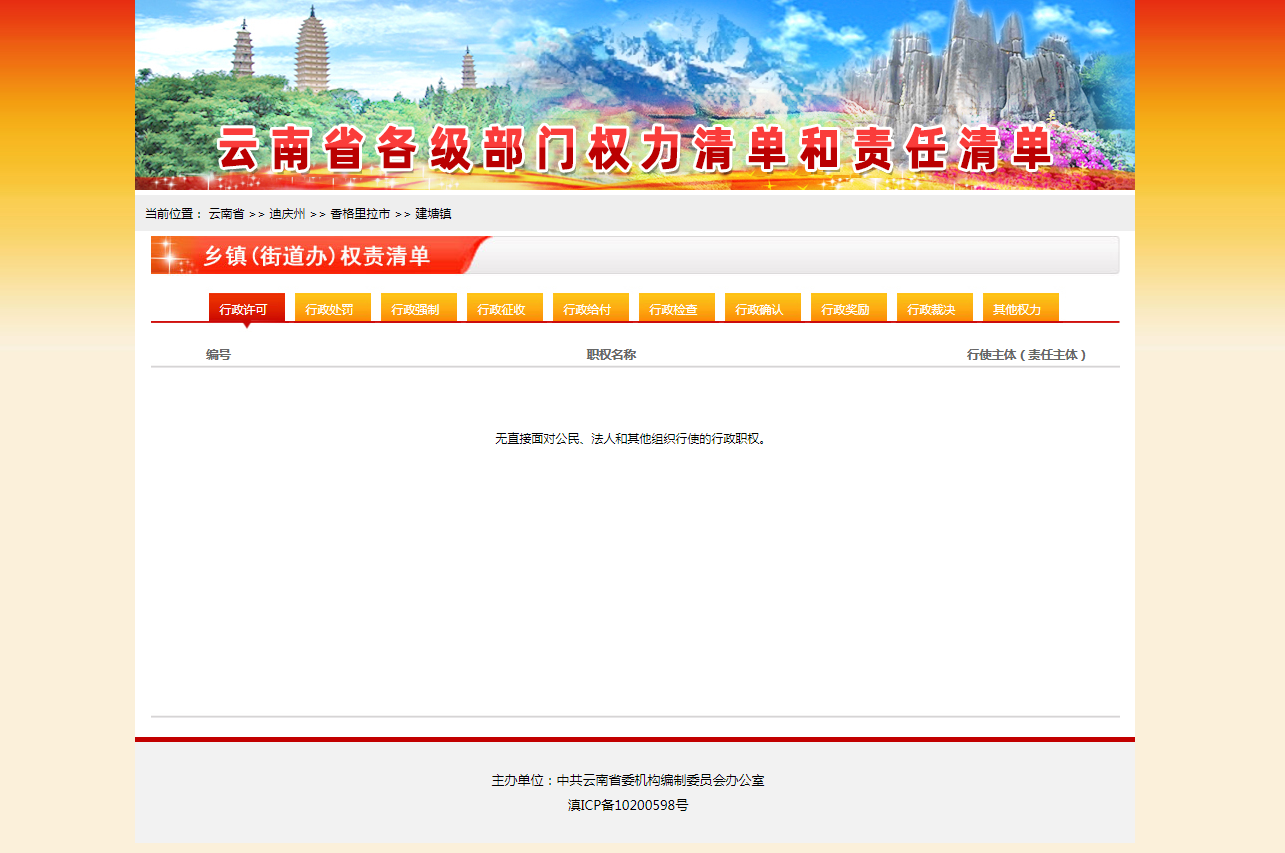The width and height of the screenshot is (1285, 853).
Task: Select the 行政许可 tab
Action: (x=246, y=309)
